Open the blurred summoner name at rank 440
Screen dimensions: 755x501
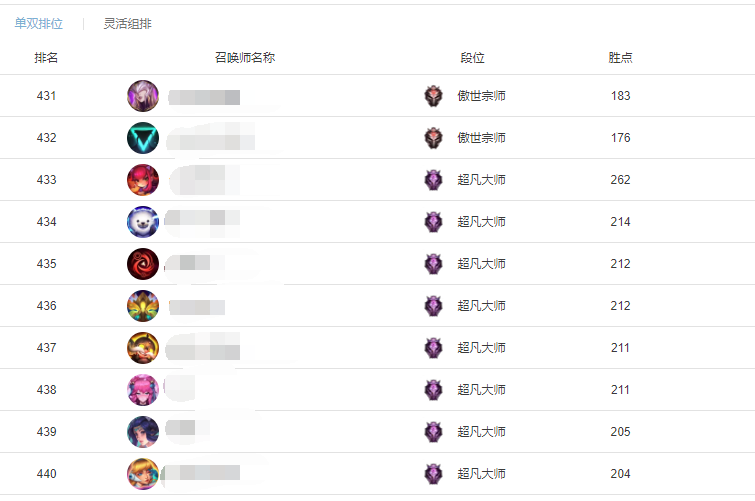[x=200, y=473]
